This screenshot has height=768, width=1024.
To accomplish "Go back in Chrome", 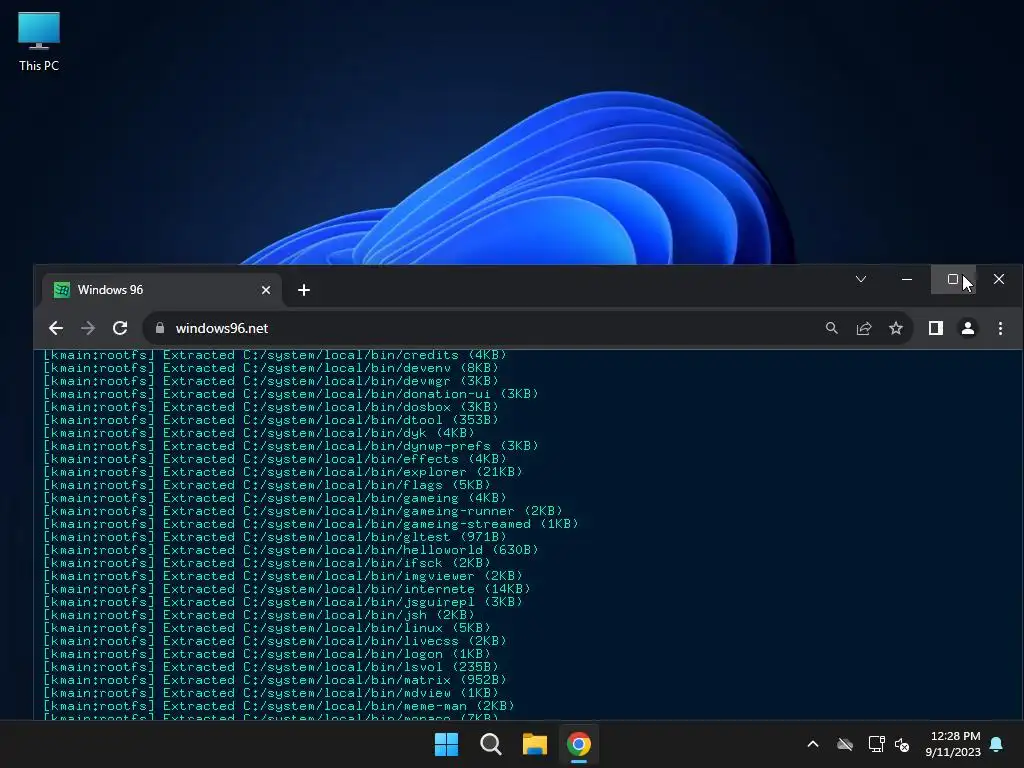I will pyautogui.click(x=56, y=328).
